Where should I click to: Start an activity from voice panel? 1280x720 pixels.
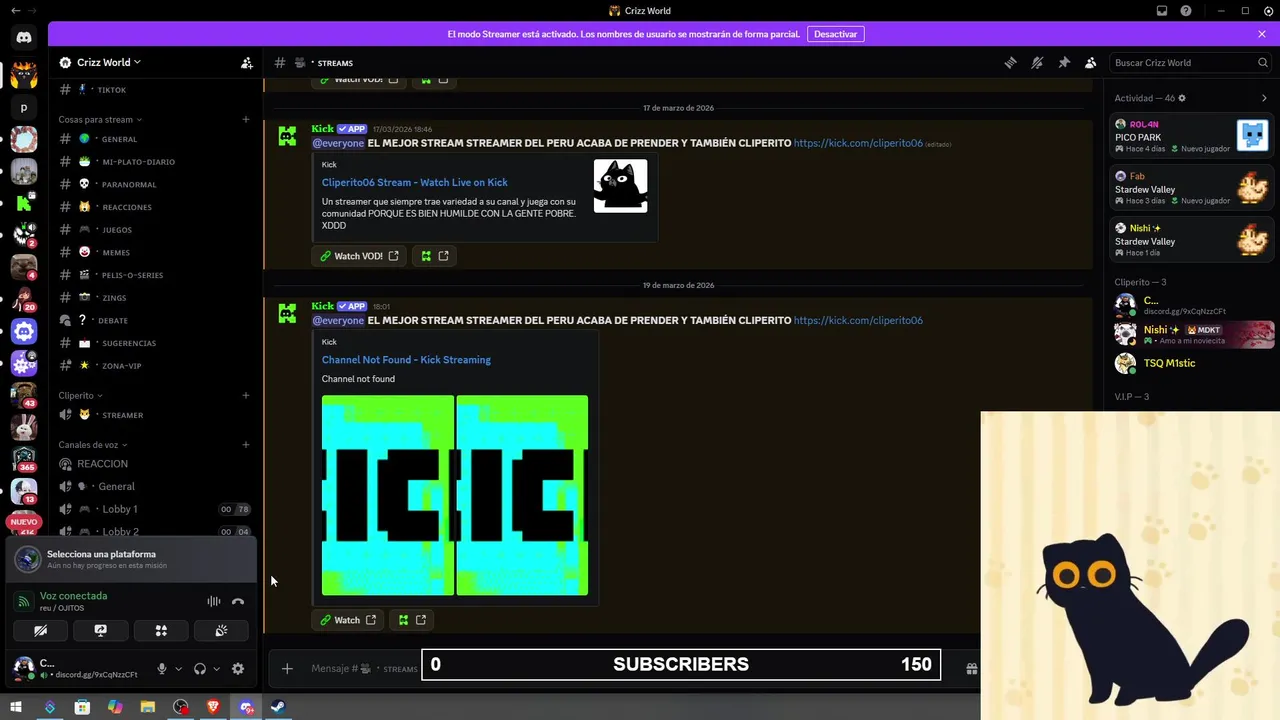tap(161, 631)
